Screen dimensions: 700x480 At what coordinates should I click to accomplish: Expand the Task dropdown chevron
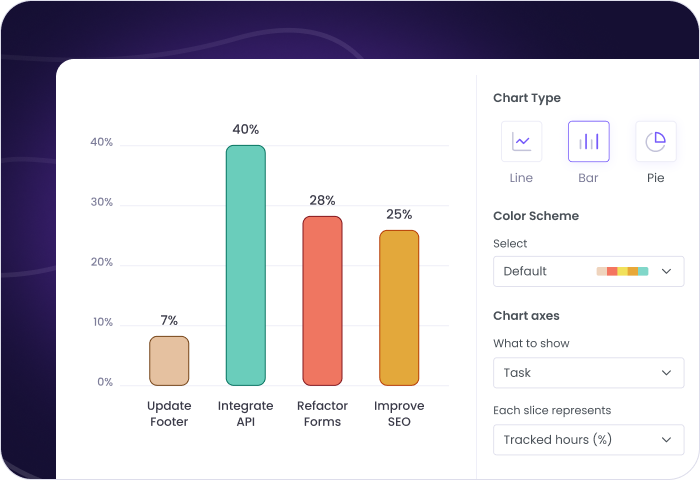point(667,373)
